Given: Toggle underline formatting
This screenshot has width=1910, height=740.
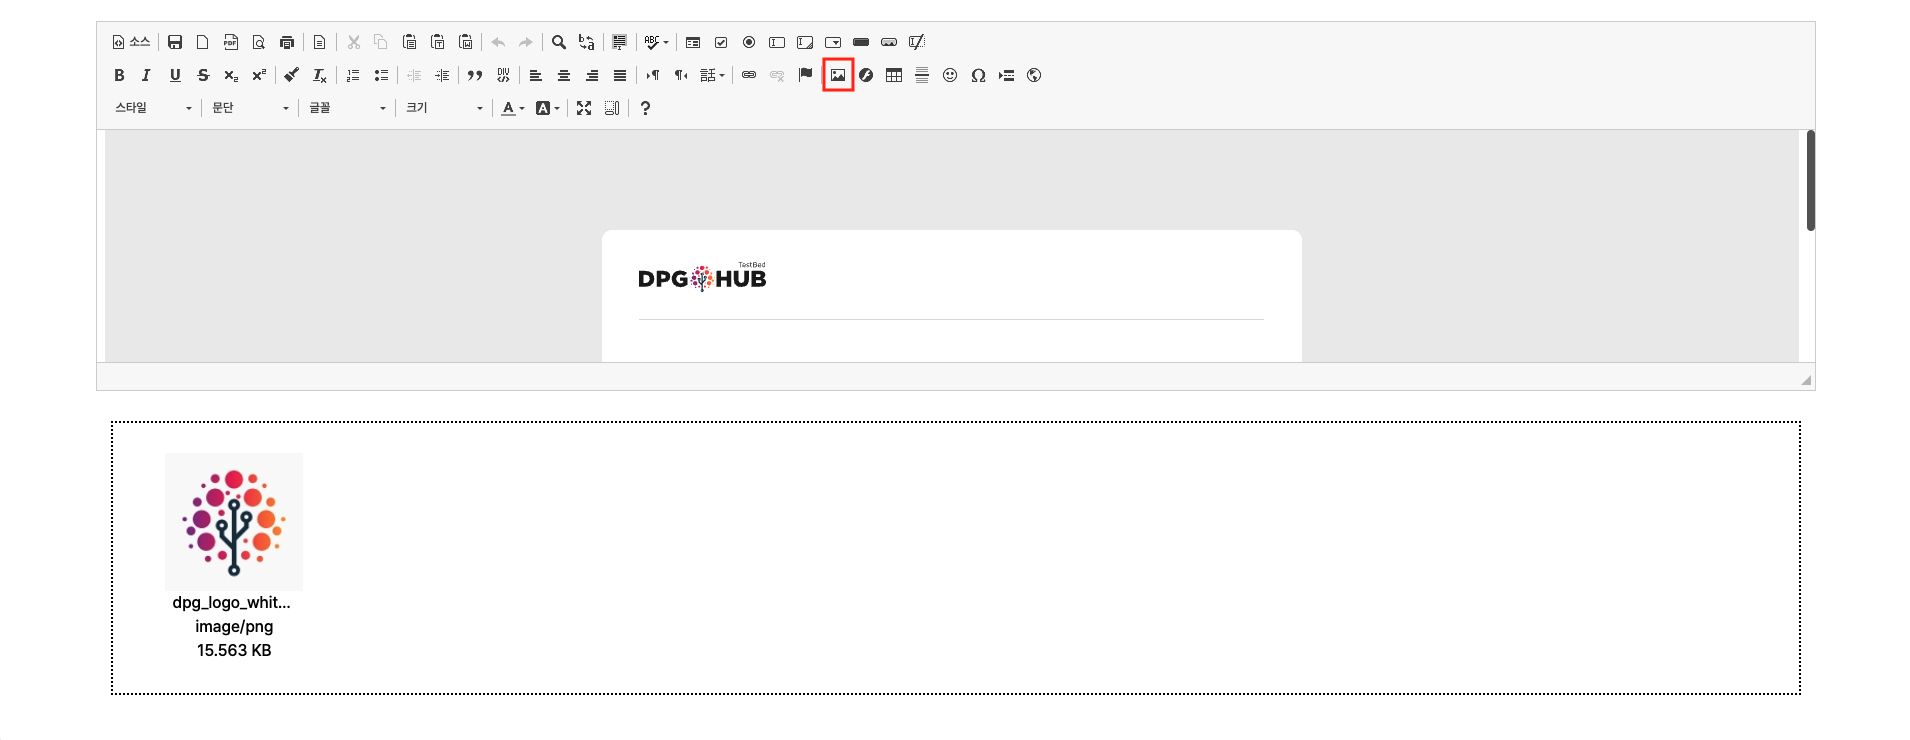Looking at the screenshot, I should [175, 75].
